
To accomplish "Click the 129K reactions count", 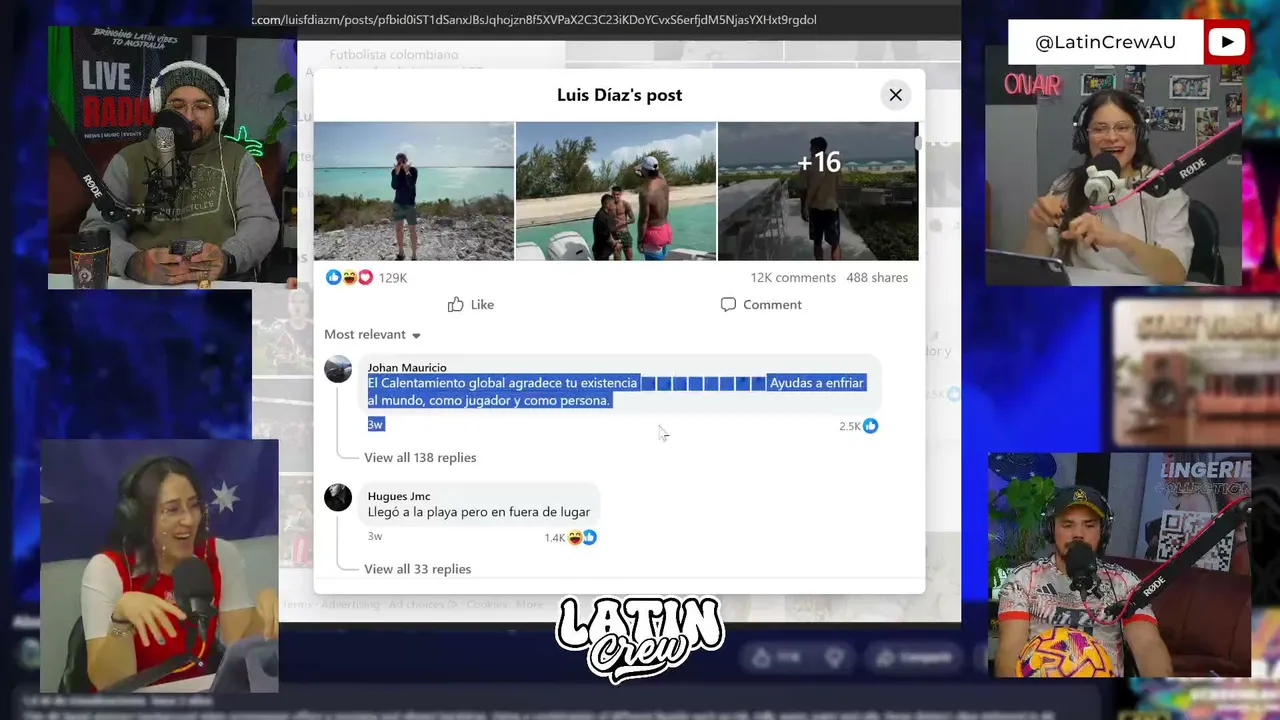I will [x=393, y=277].
